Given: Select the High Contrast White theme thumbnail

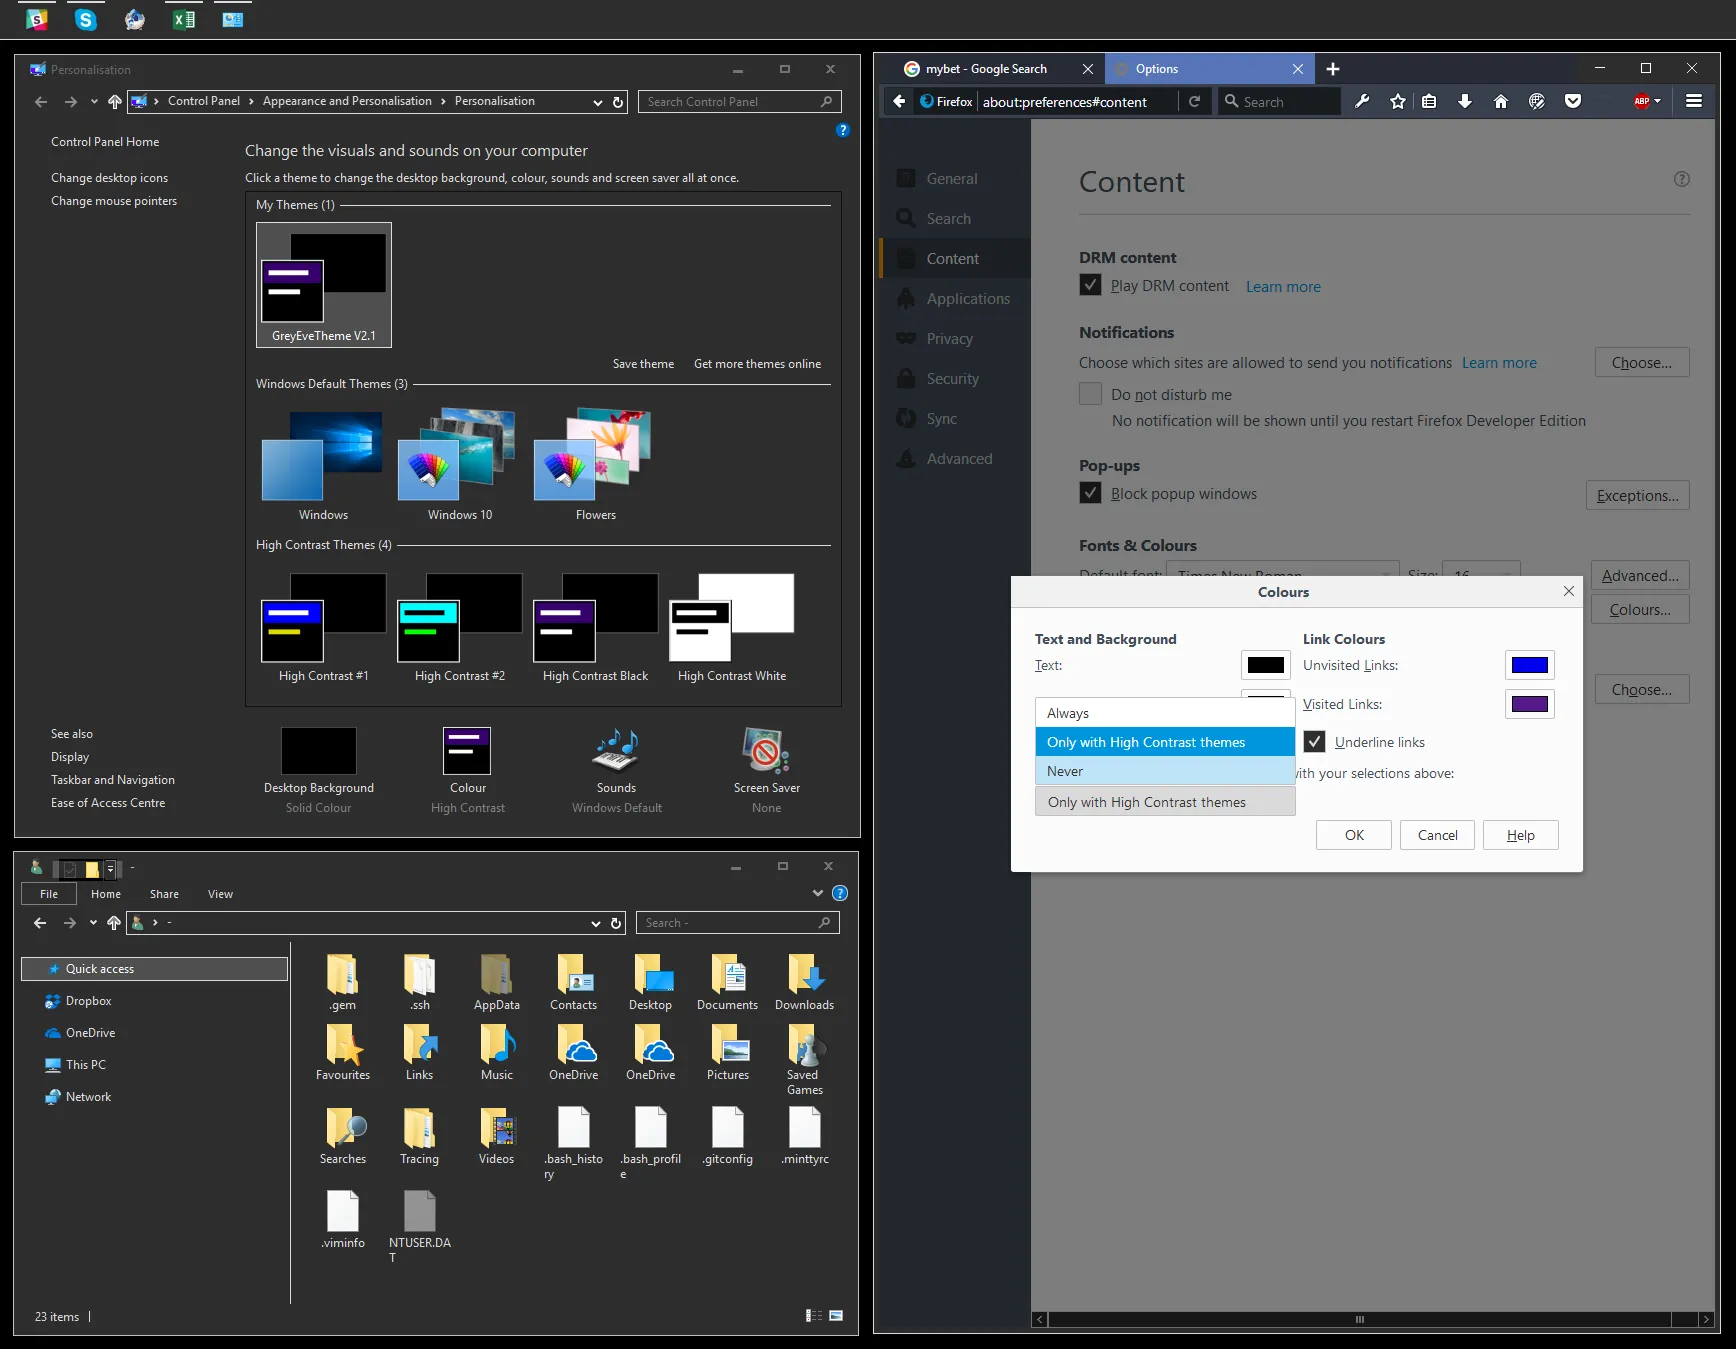Looking at the screenshot, I should [x=732, y=617].
